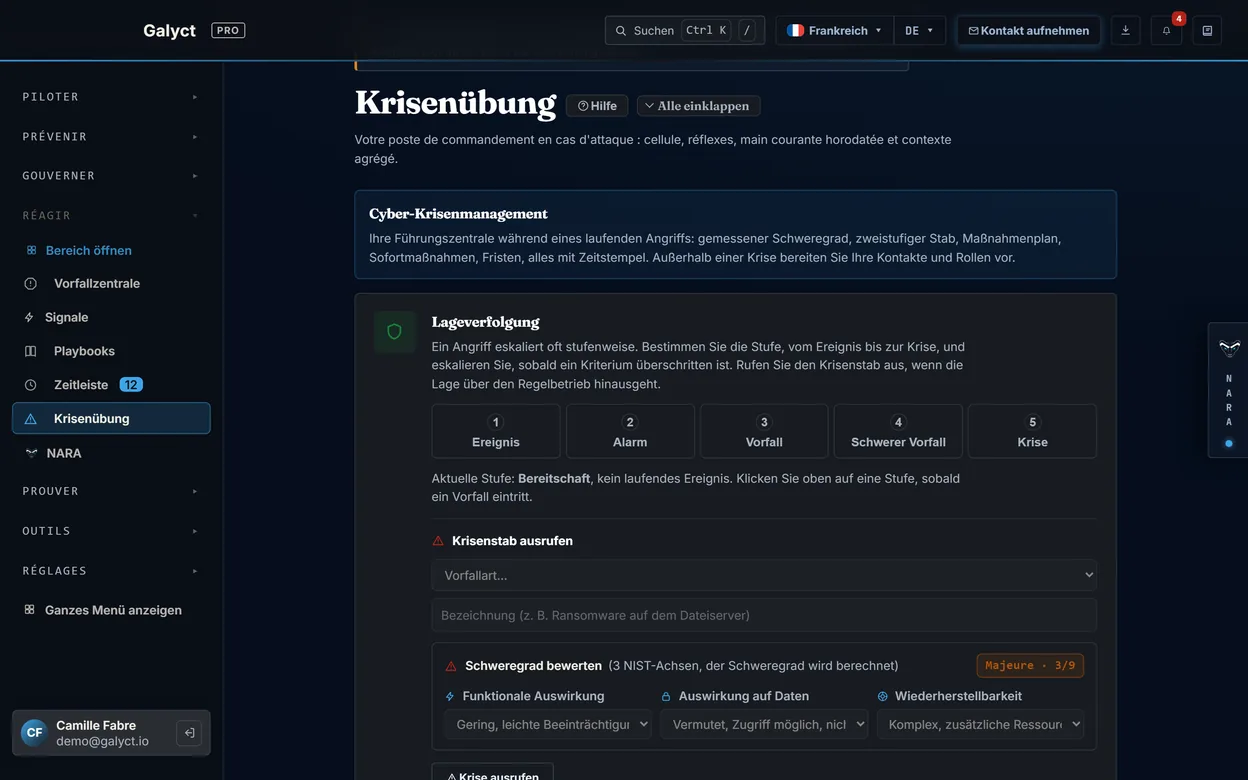Screen dimensions: 1248x780
Task: Click Bereich öffnen link
Action: click(x=89, y=251)
